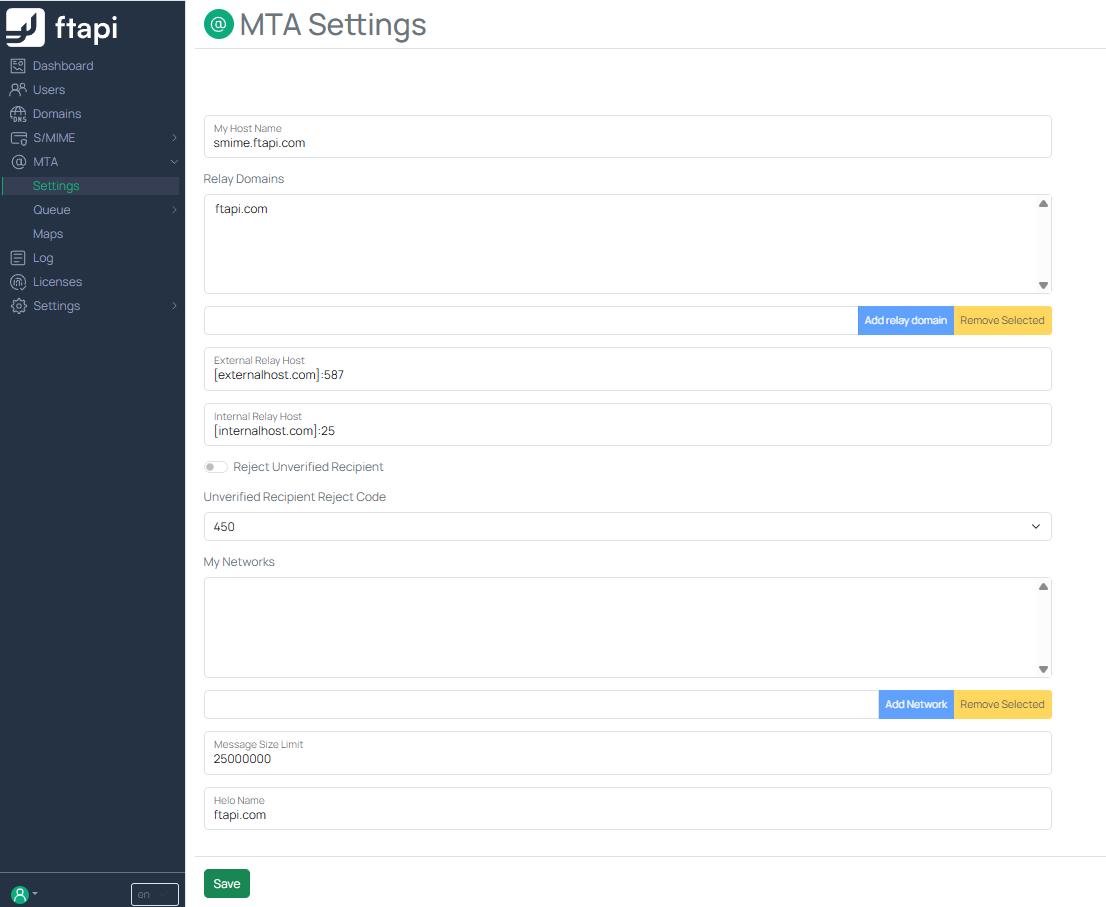Click the S/MIME certificate icon
Screen dimensions: 1106x907
tap(18, 138)
